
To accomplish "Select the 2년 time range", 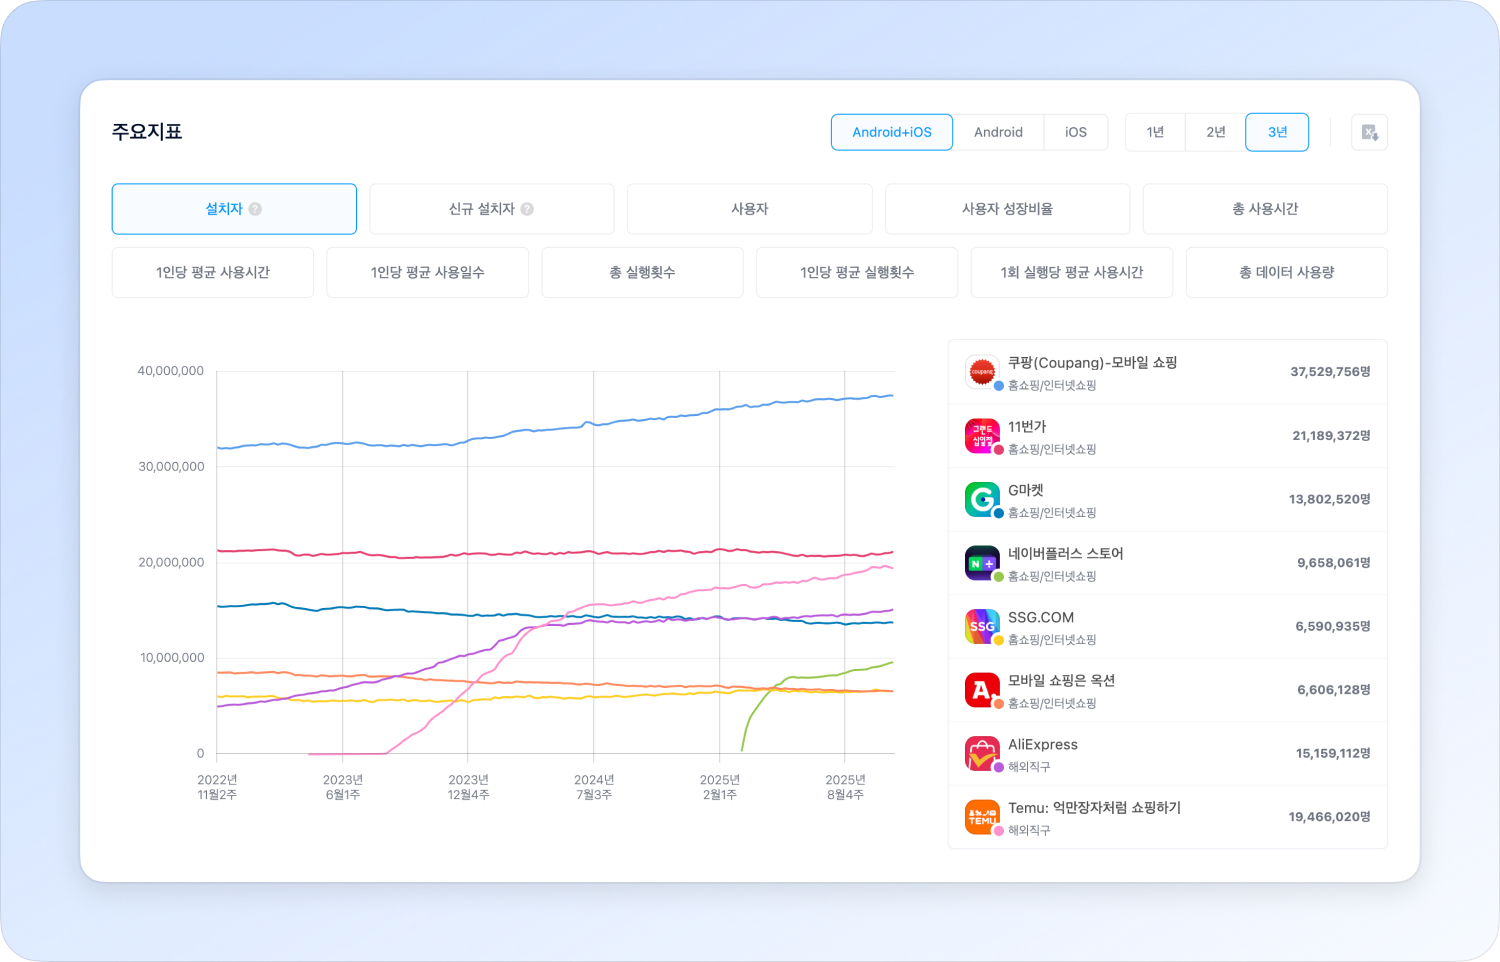I will click(1215, 132).
